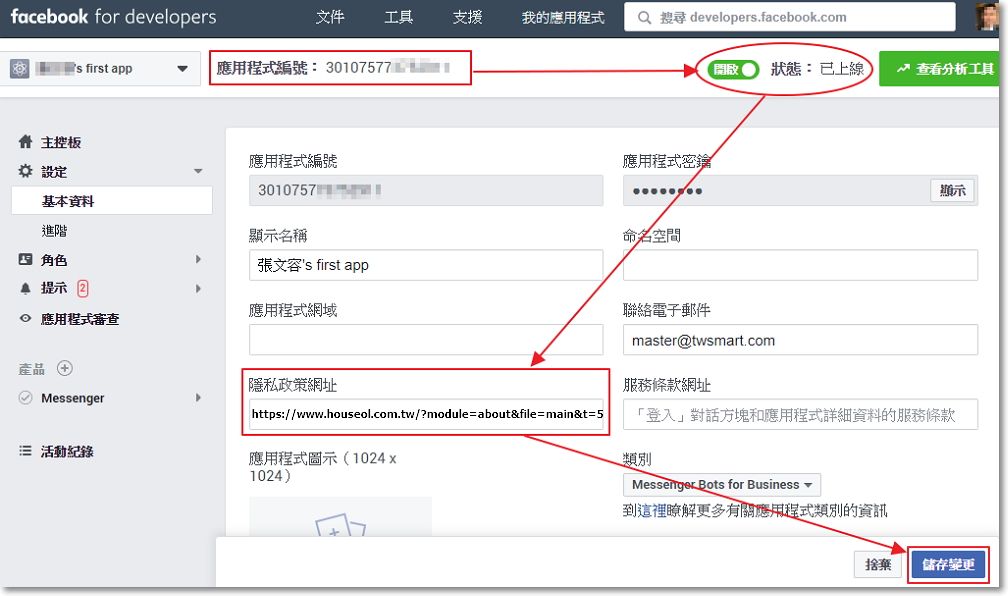Click the search magnifier icon
This screenshot has width=1008, height=596.
(x=642, y=17)
